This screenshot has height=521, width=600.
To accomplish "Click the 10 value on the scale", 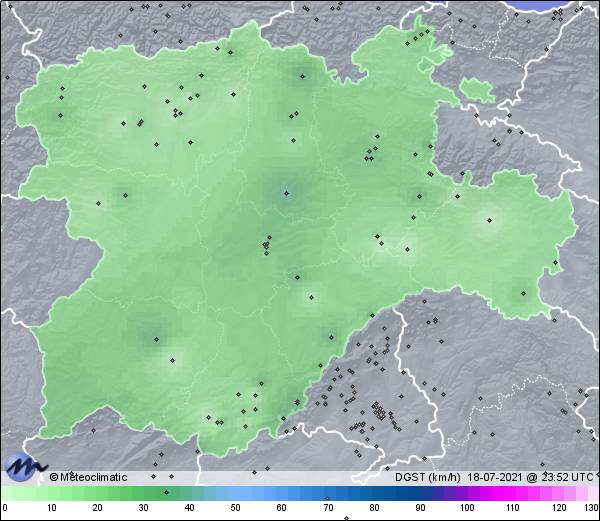I will point(52,508).
